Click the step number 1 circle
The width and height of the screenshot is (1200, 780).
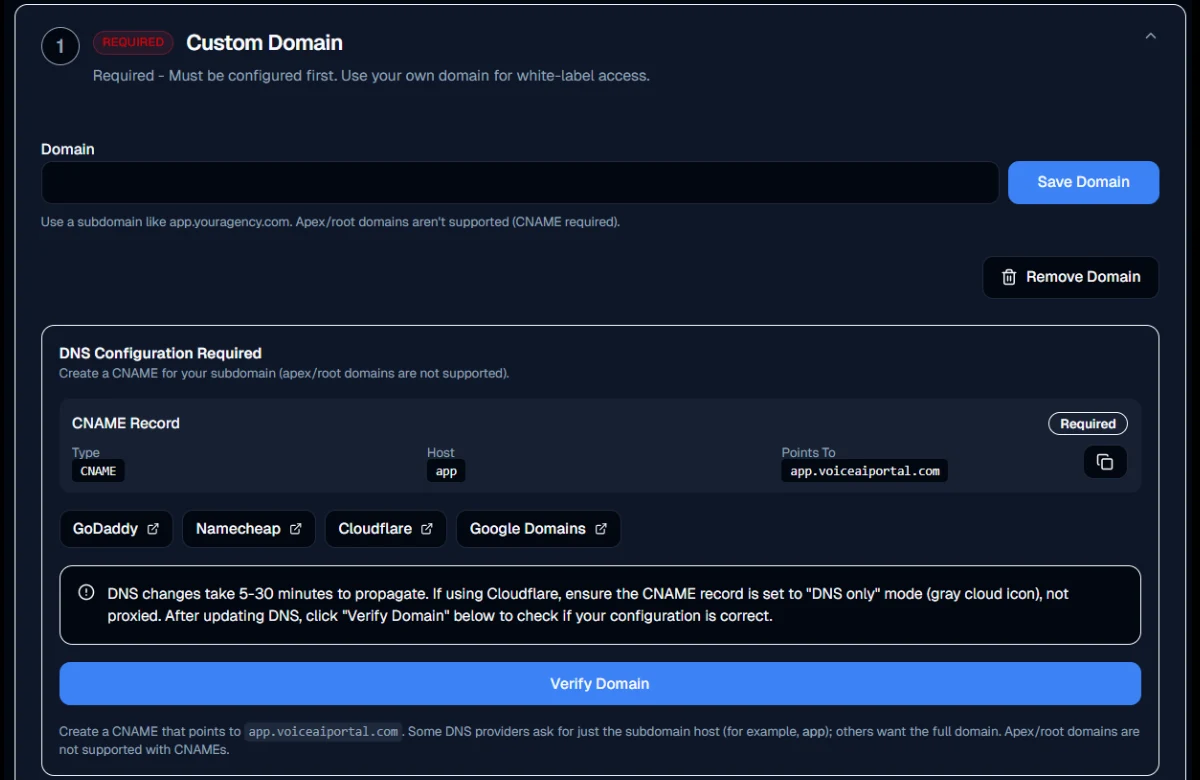click(59, 46)
